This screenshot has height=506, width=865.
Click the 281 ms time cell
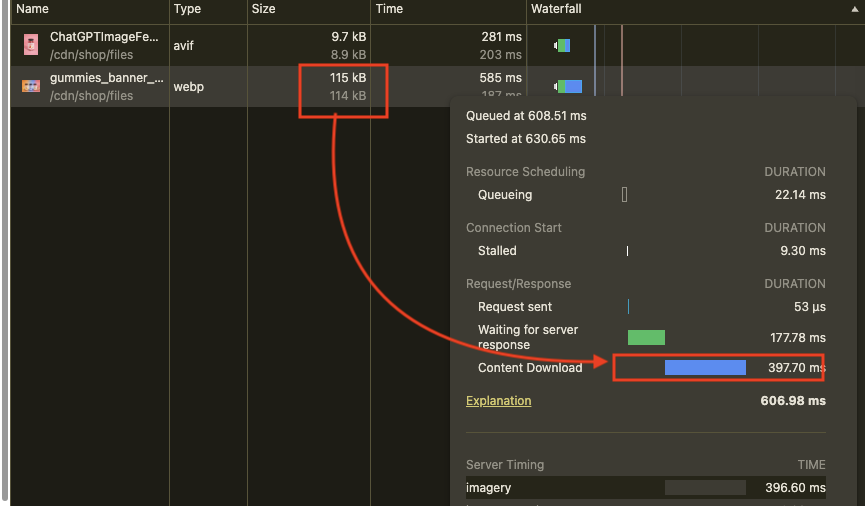pyautogui.click(x=501, y=37)
